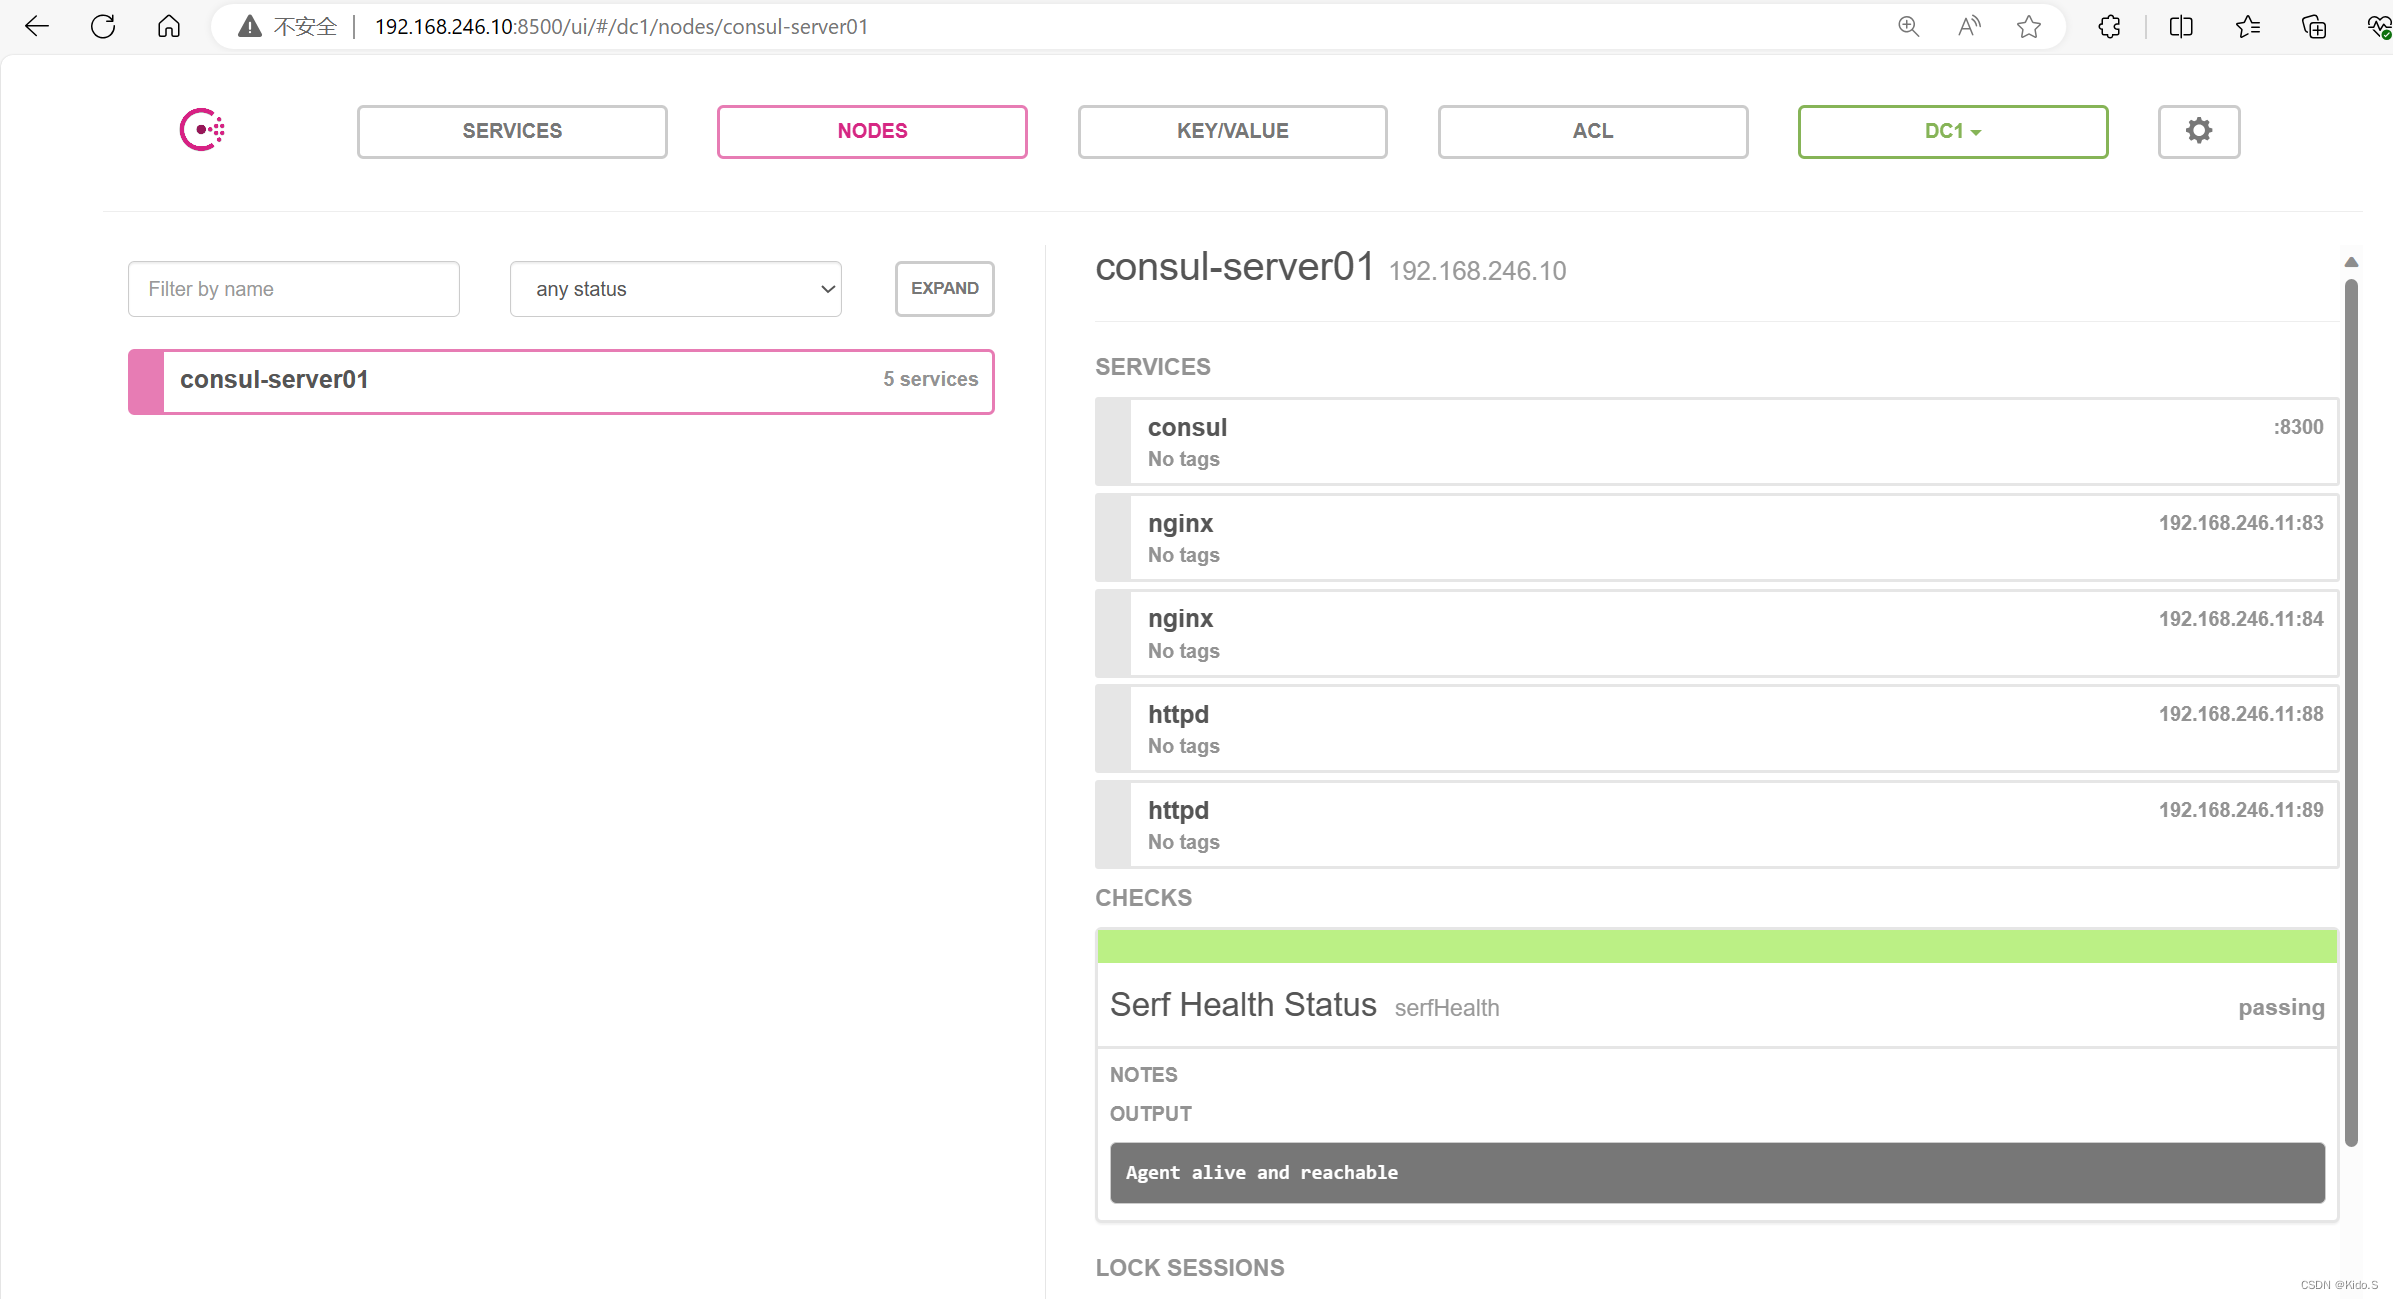This screenshot has height=1299, width=2393.
Task: Open the DC1 datacenter dropdown
Action: point(1953,131)
